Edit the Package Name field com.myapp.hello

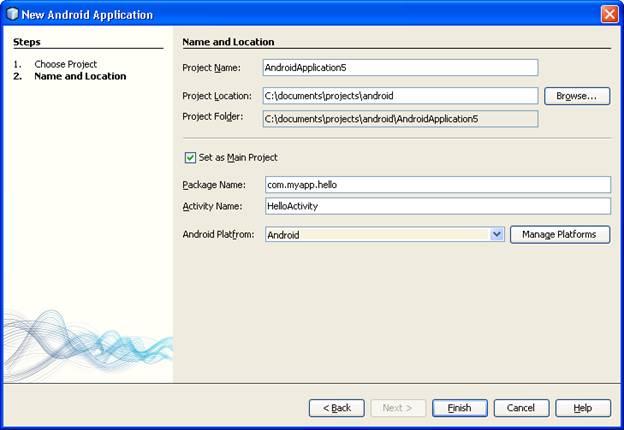[x=438, y=185]
